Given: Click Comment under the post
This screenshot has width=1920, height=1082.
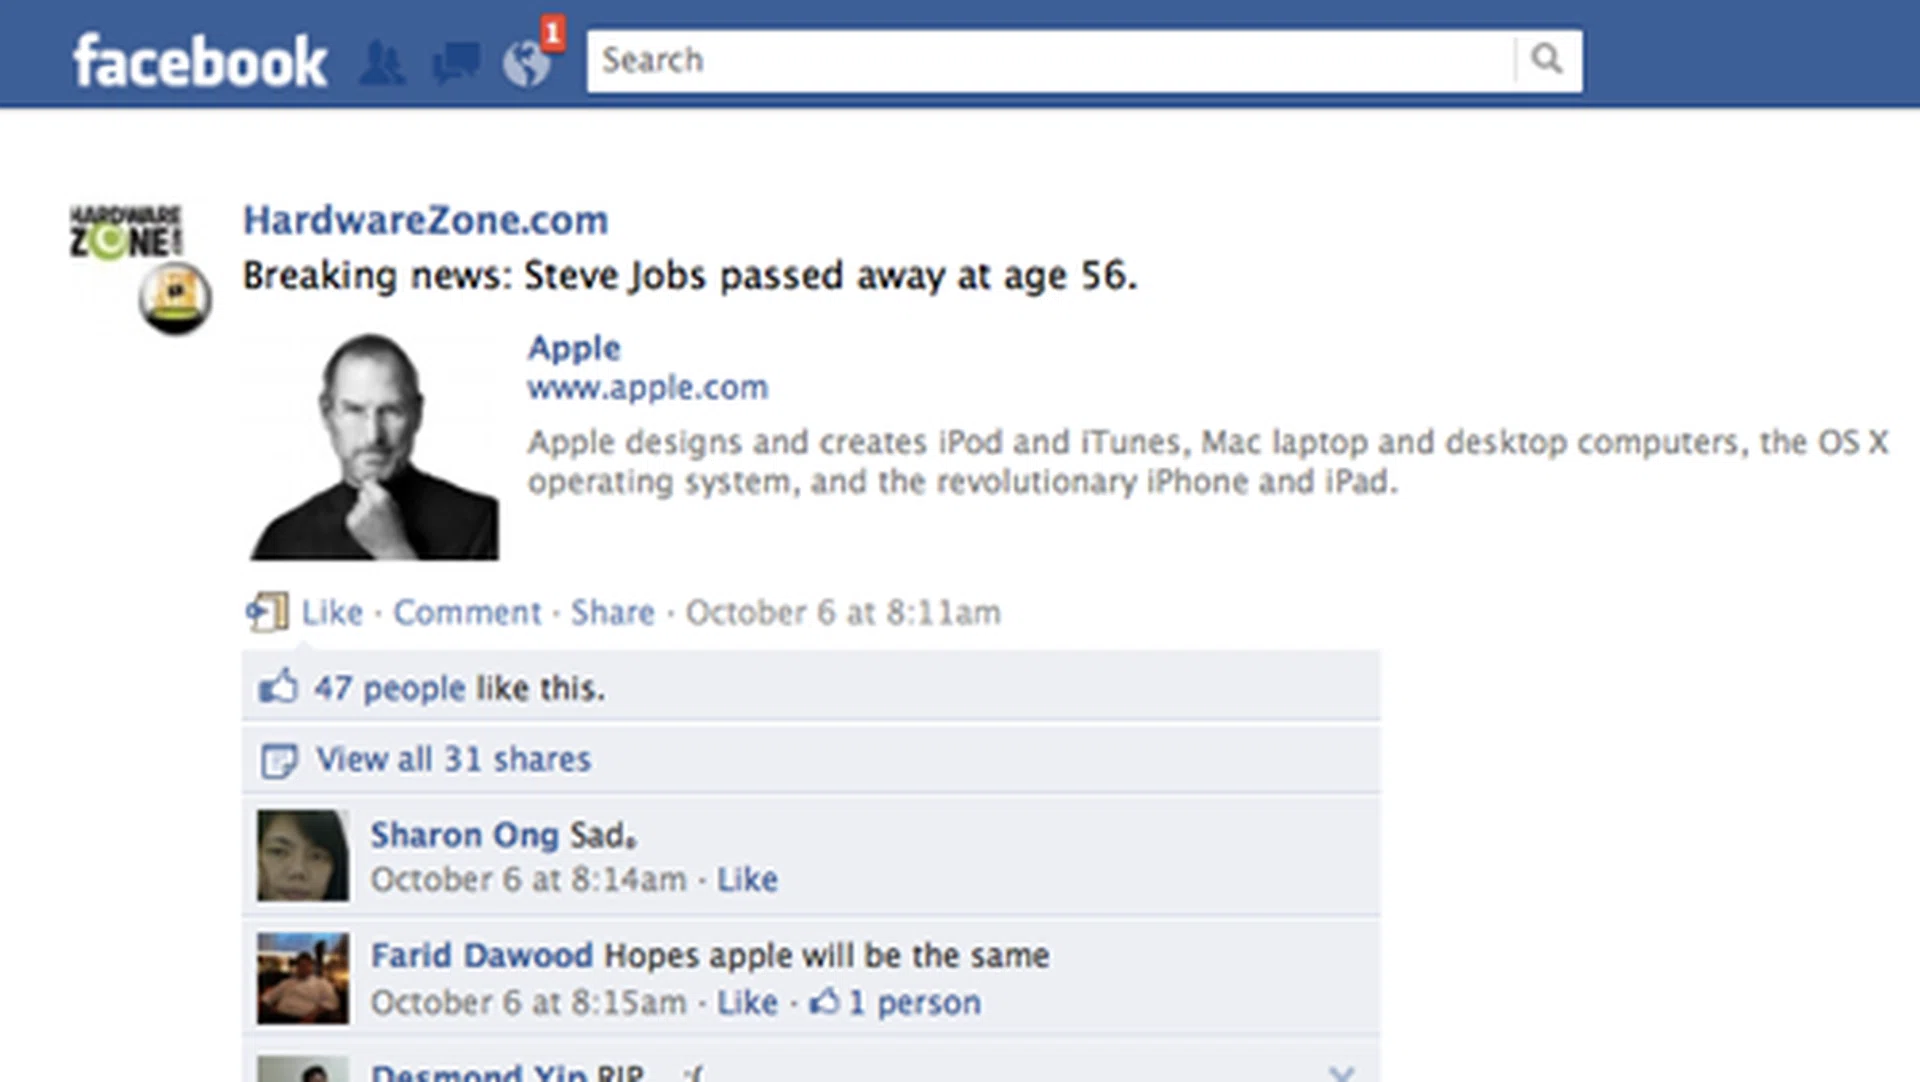Looking at the screenshot, I should [467, 612].
